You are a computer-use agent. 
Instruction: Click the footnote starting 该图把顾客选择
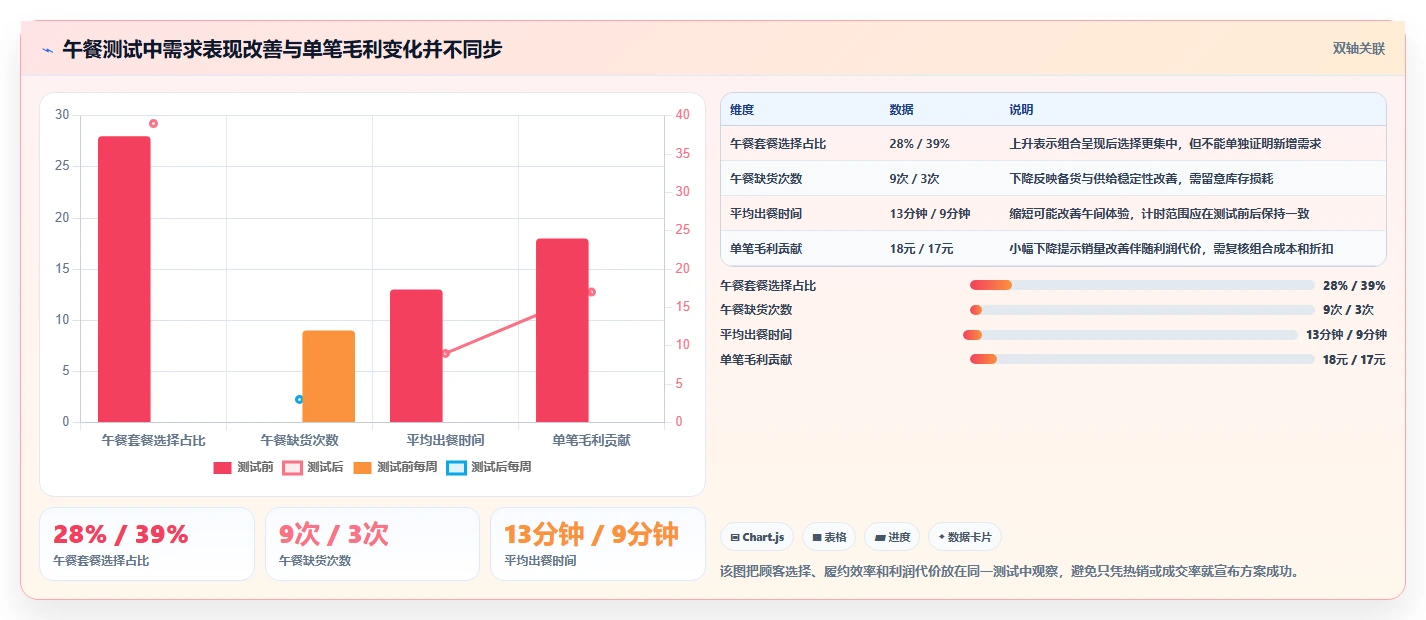click(x=1009, y=571)
